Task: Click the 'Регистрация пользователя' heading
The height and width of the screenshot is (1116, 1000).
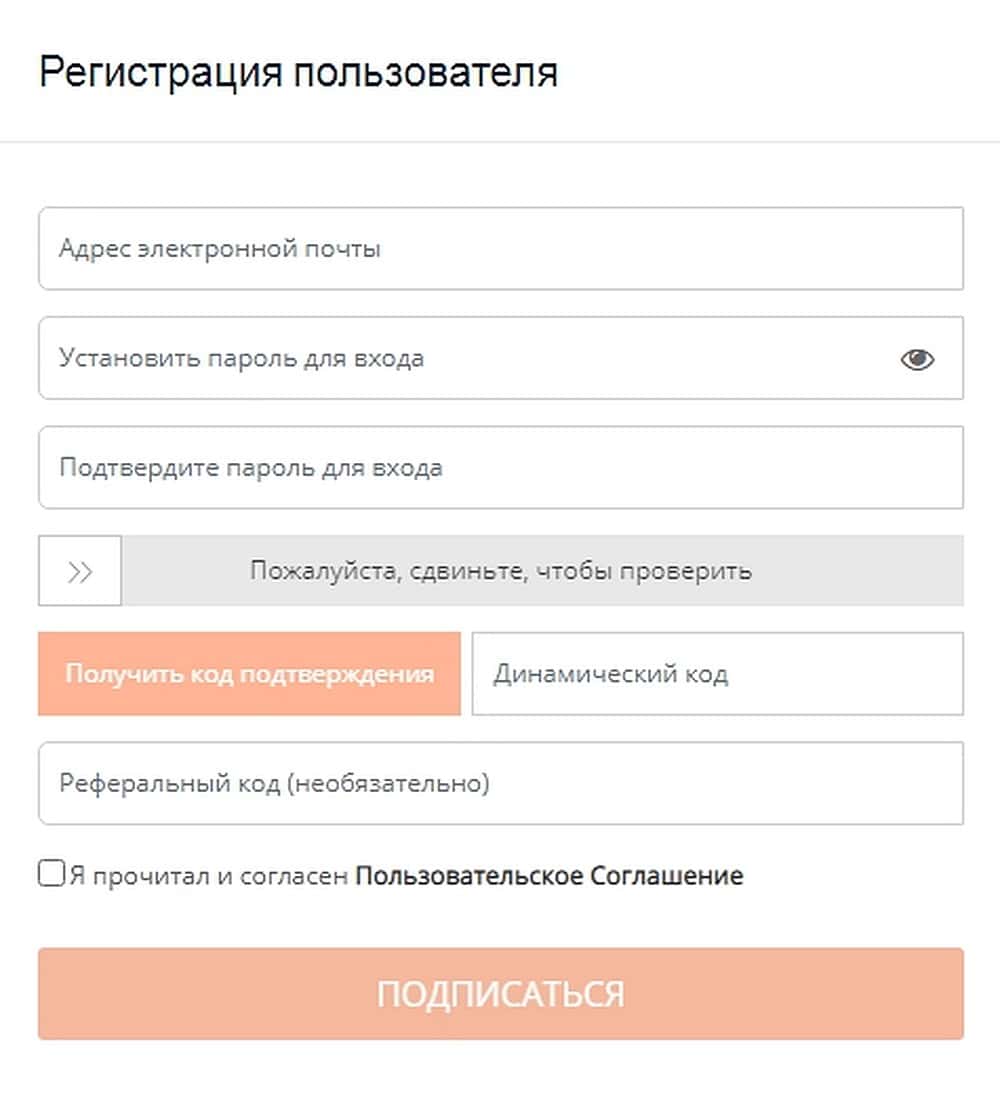Action: tap(298, 74)
